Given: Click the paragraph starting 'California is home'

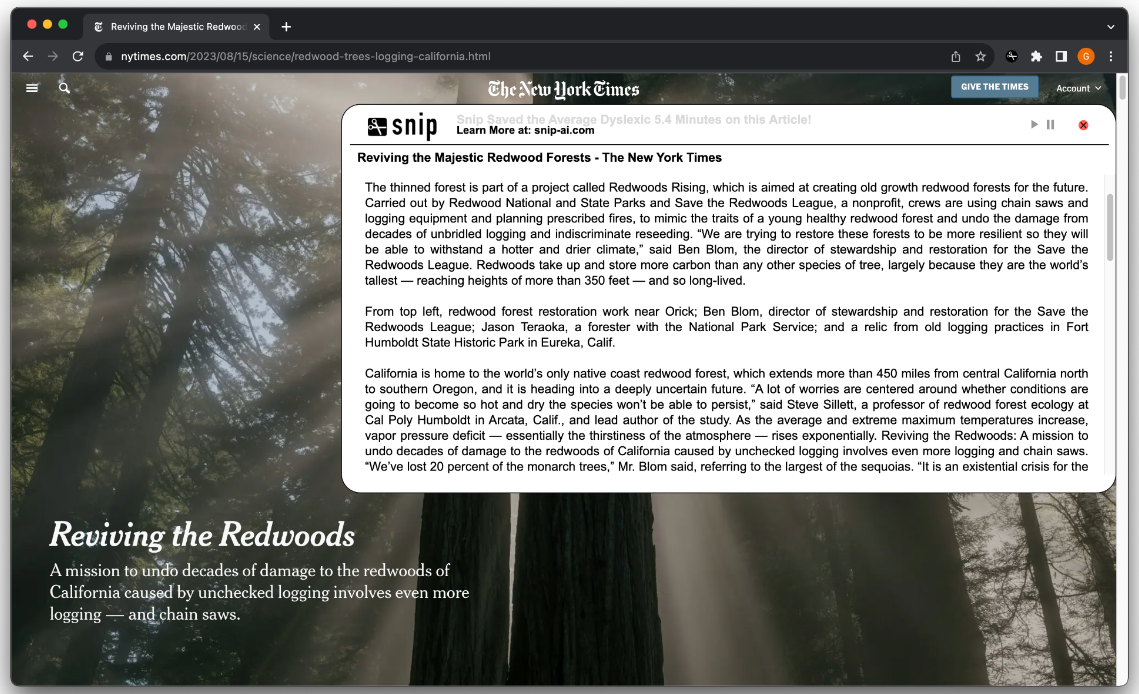Looking at the screenshot, I should [x=726, y=420].
